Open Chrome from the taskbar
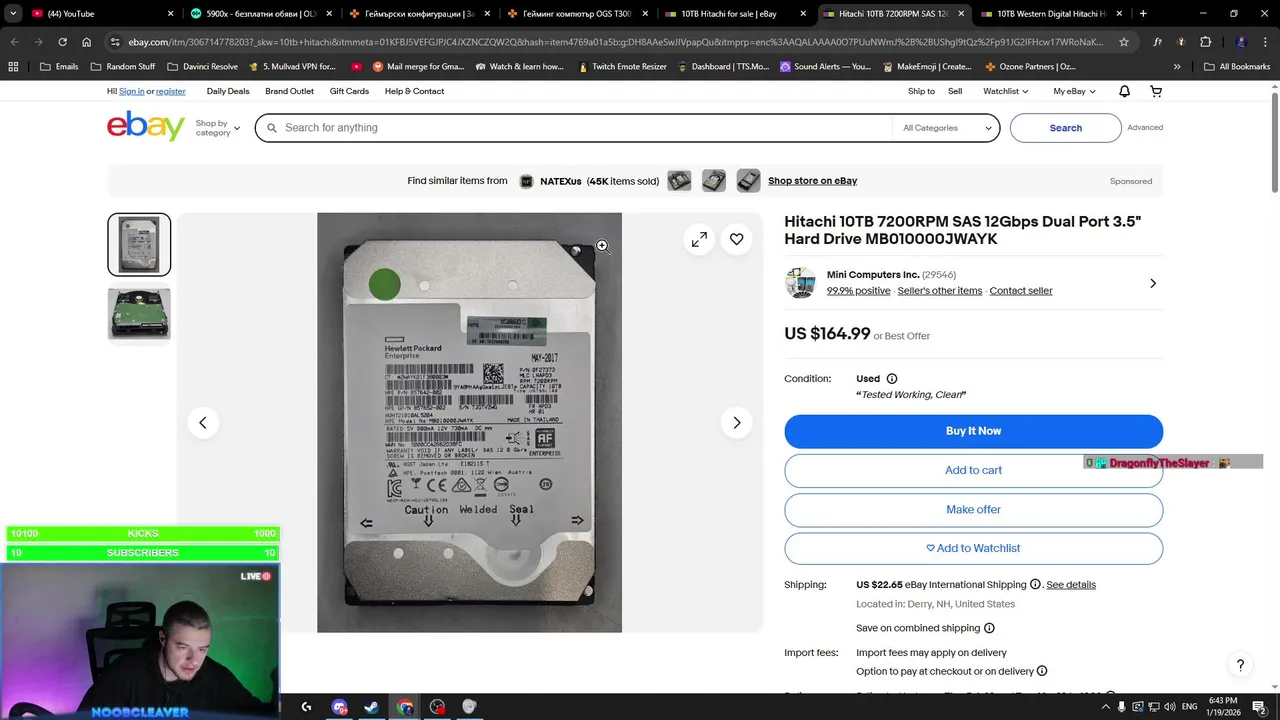The height and width of the screenshot is (720, 1280). click(404, 707)
